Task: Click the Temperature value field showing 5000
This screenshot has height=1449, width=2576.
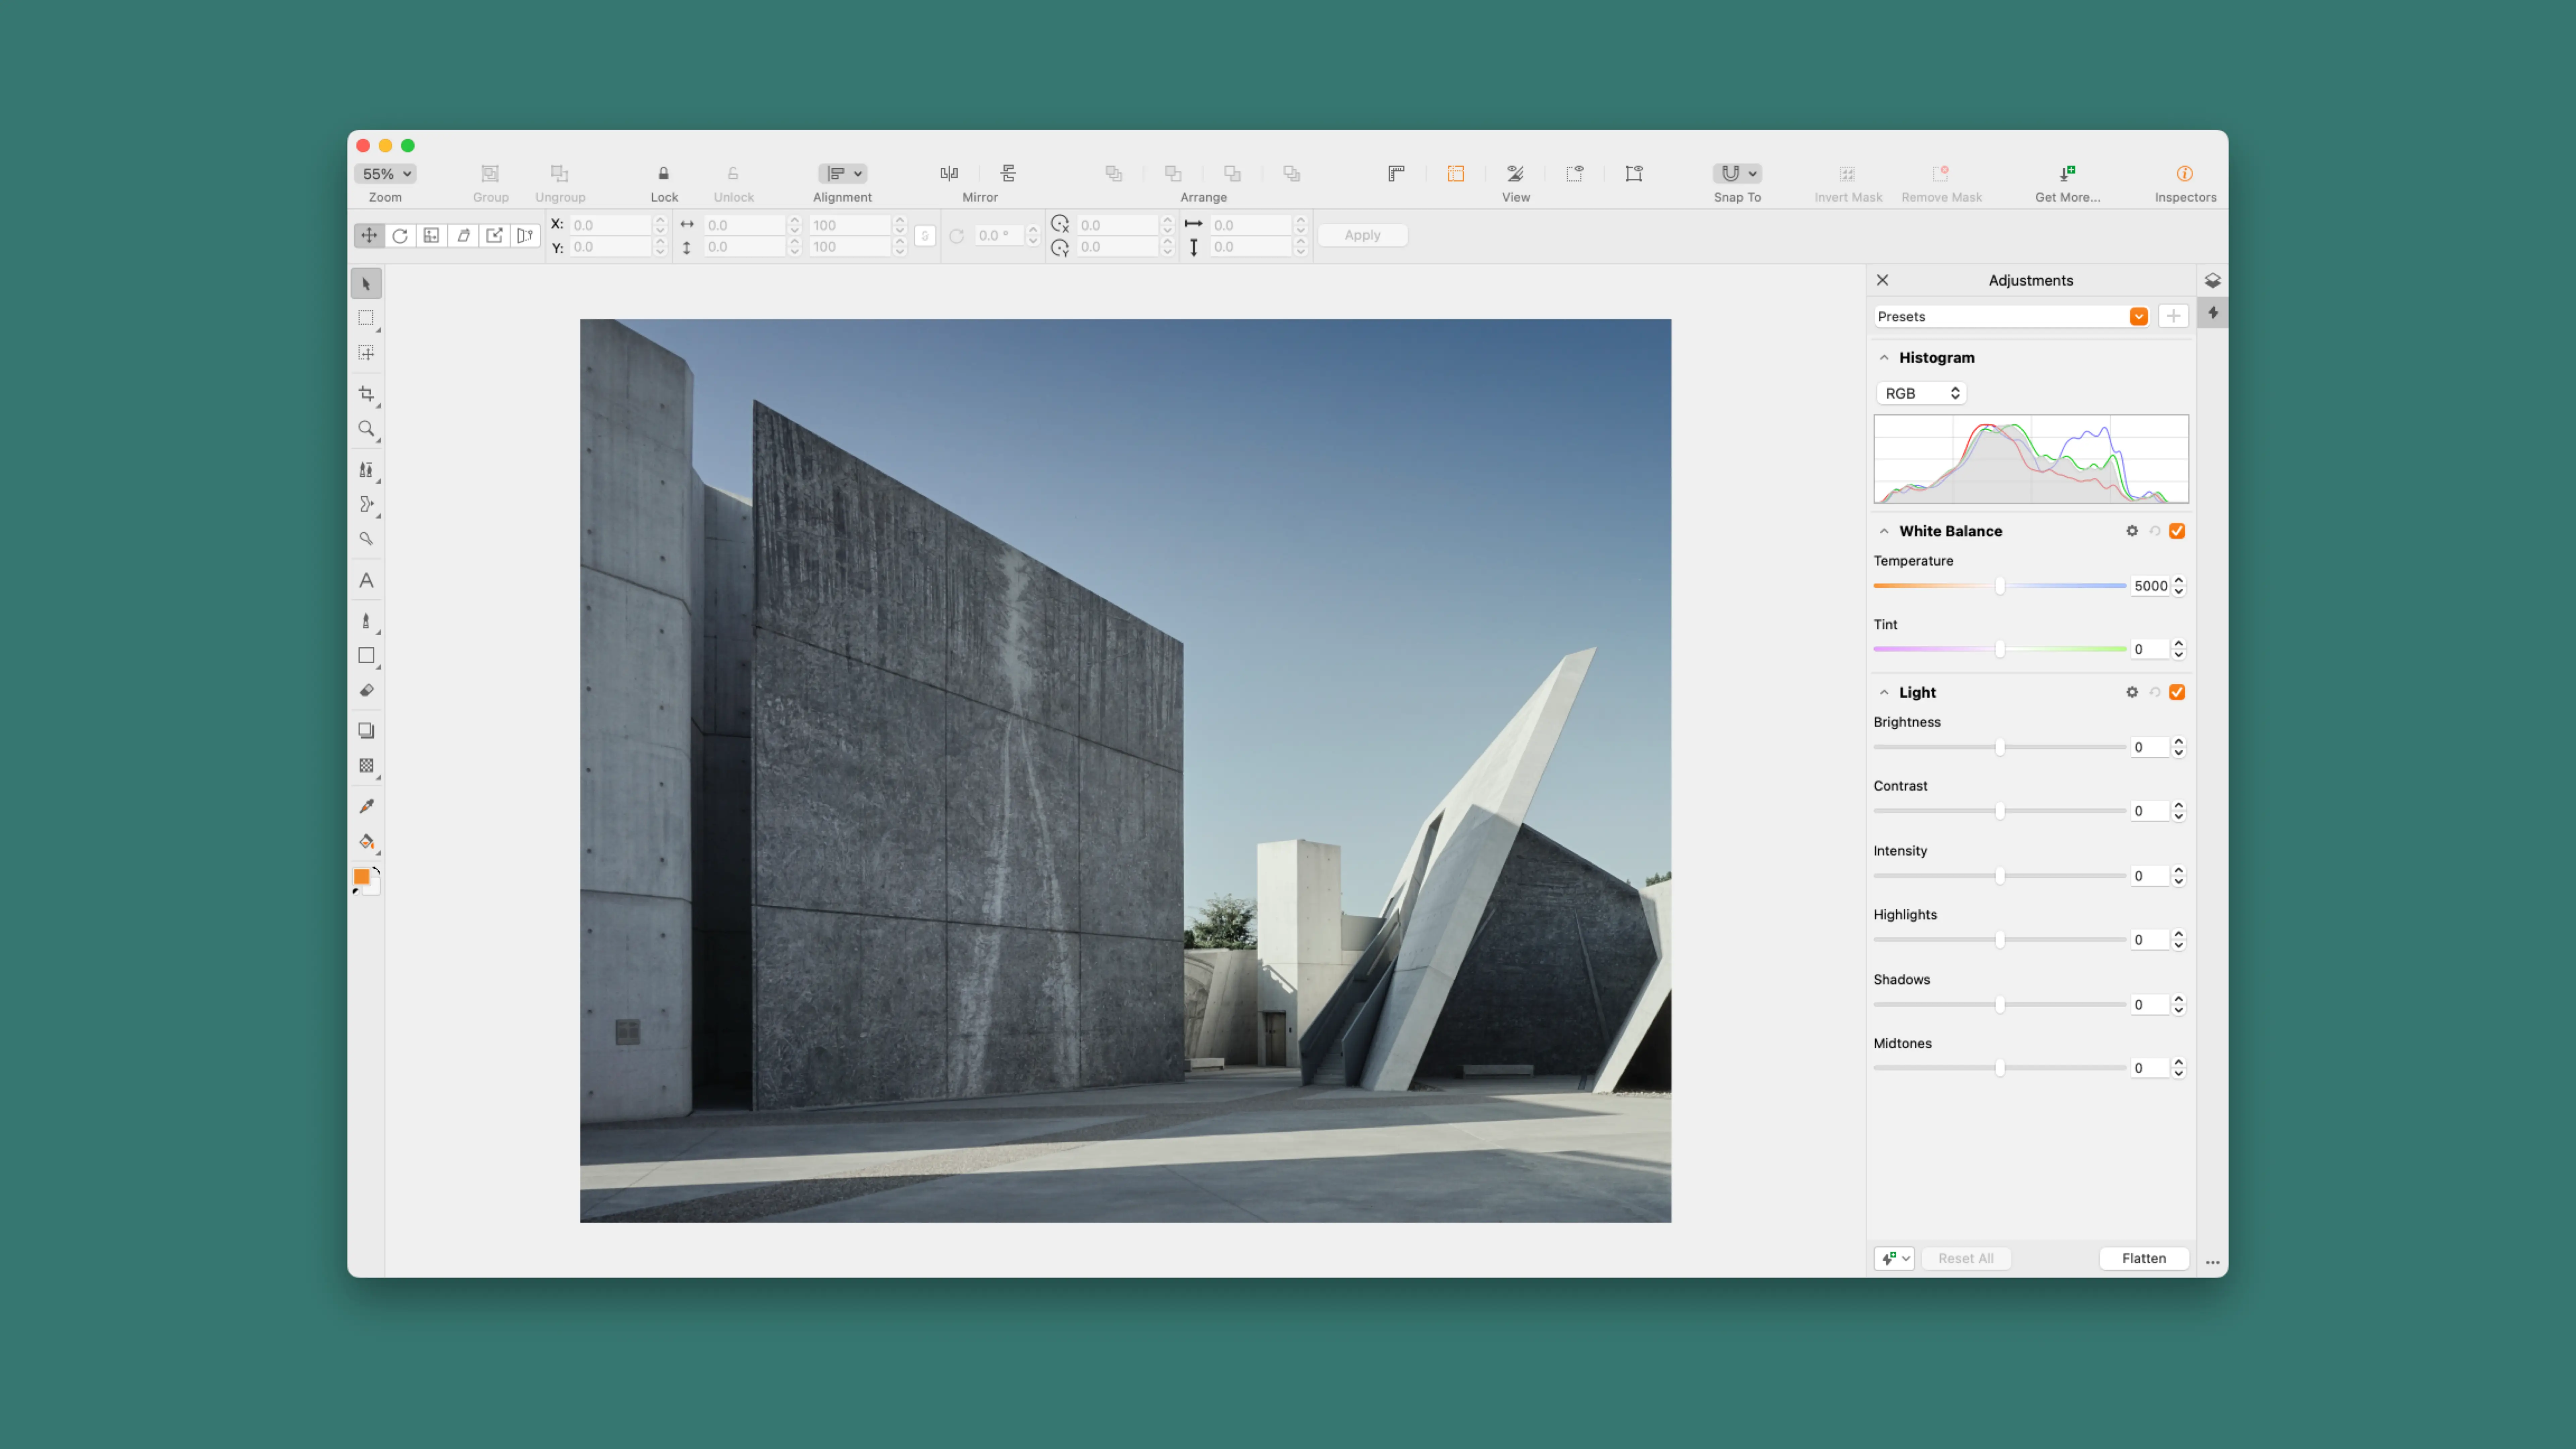Action: [2150, 586]
